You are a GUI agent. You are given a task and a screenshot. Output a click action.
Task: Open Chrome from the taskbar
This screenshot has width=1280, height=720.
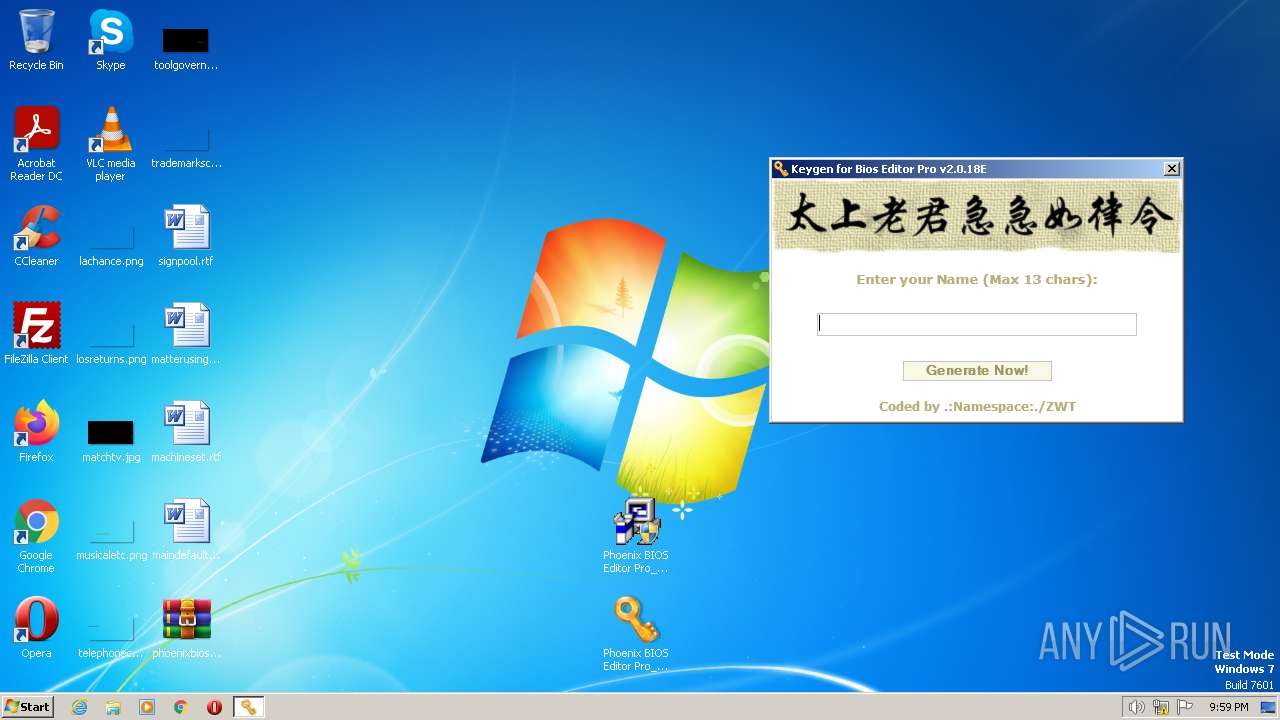pyautogui.click(x=181, y=707)
